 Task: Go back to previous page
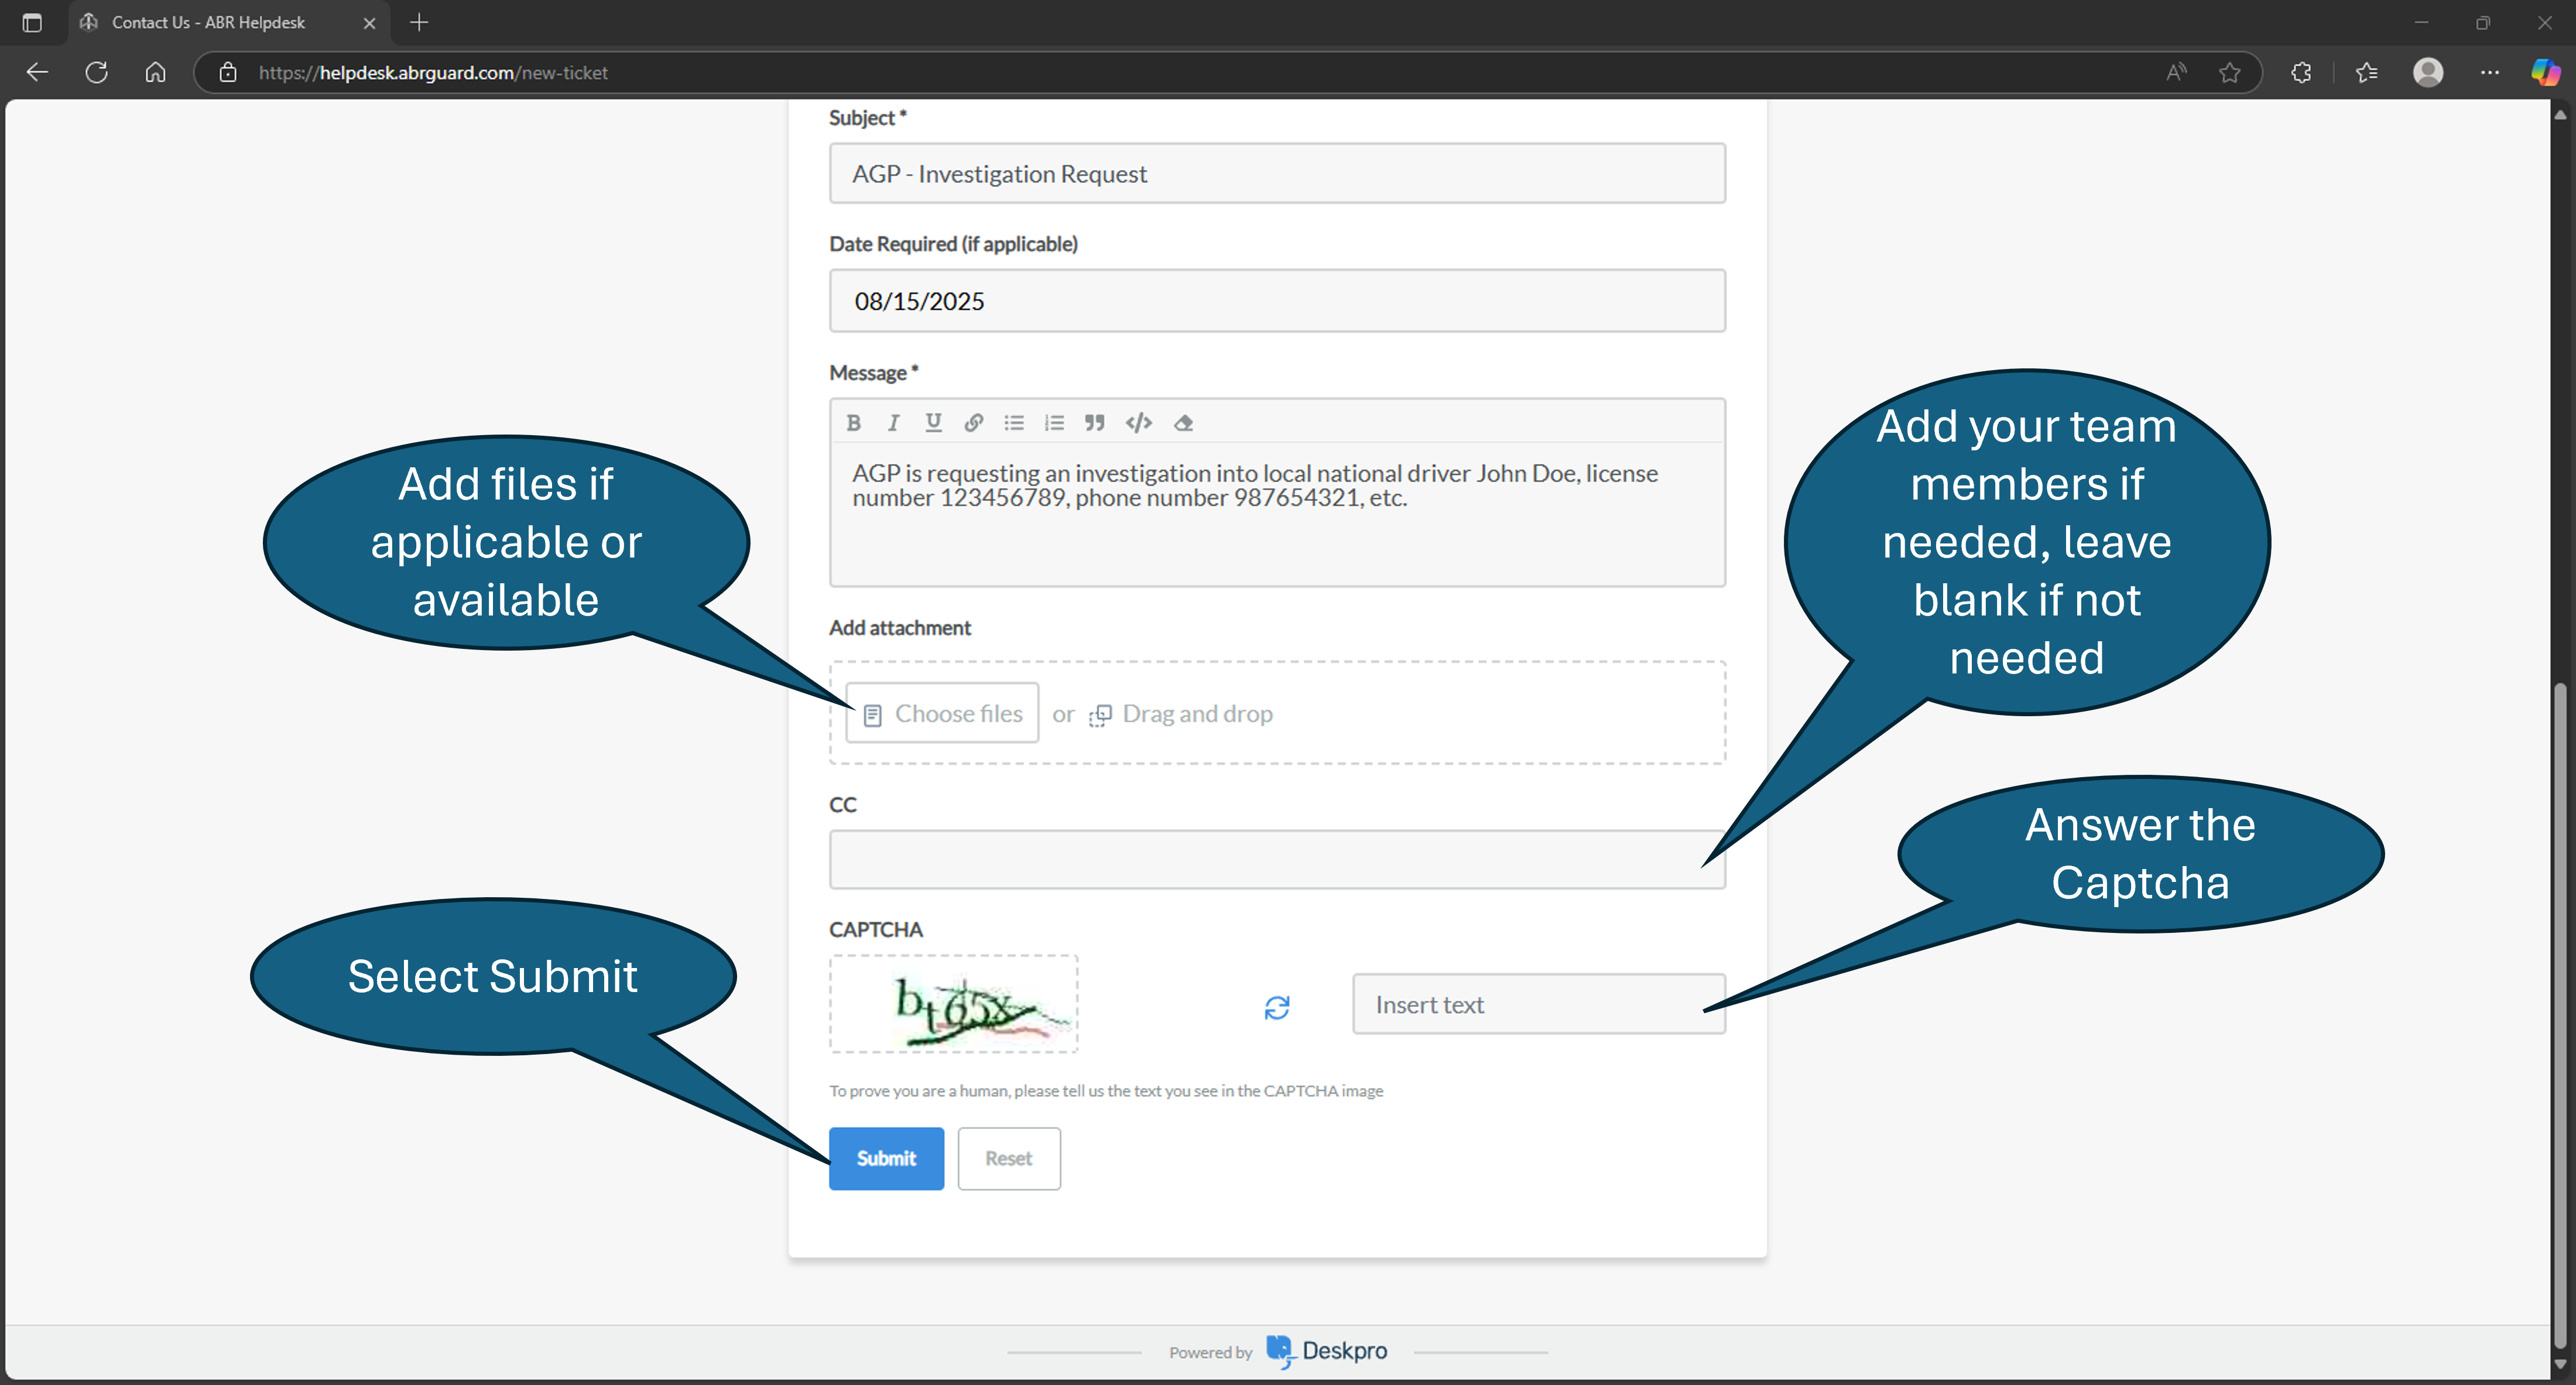point(37,72)
